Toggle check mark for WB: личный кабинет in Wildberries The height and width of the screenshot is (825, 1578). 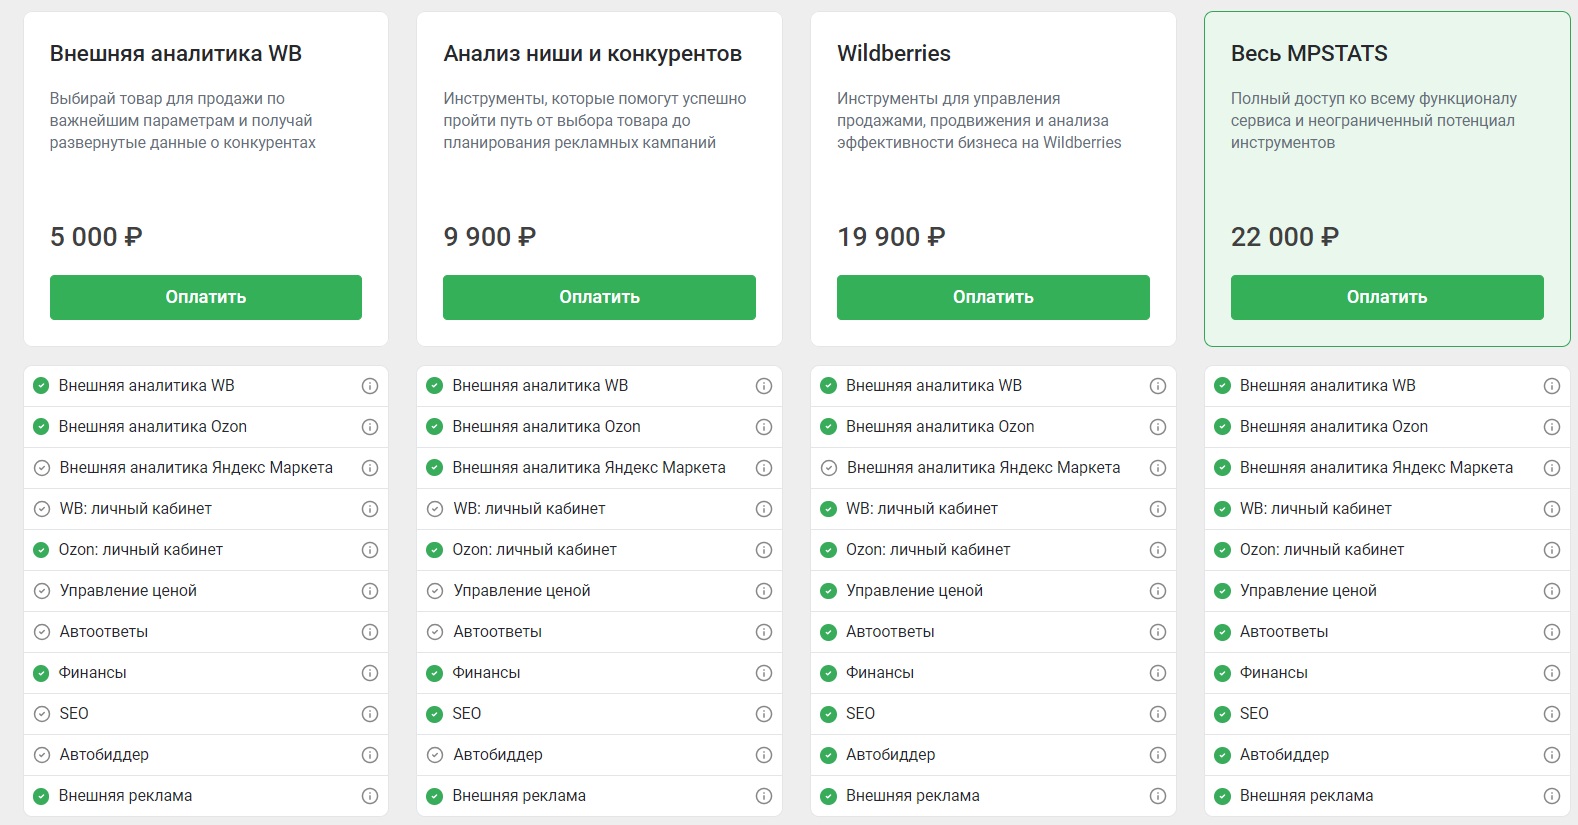pos(827,508)
